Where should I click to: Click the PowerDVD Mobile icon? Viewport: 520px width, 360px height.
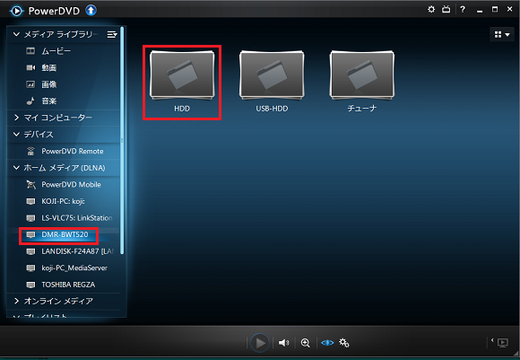point(31,184)
